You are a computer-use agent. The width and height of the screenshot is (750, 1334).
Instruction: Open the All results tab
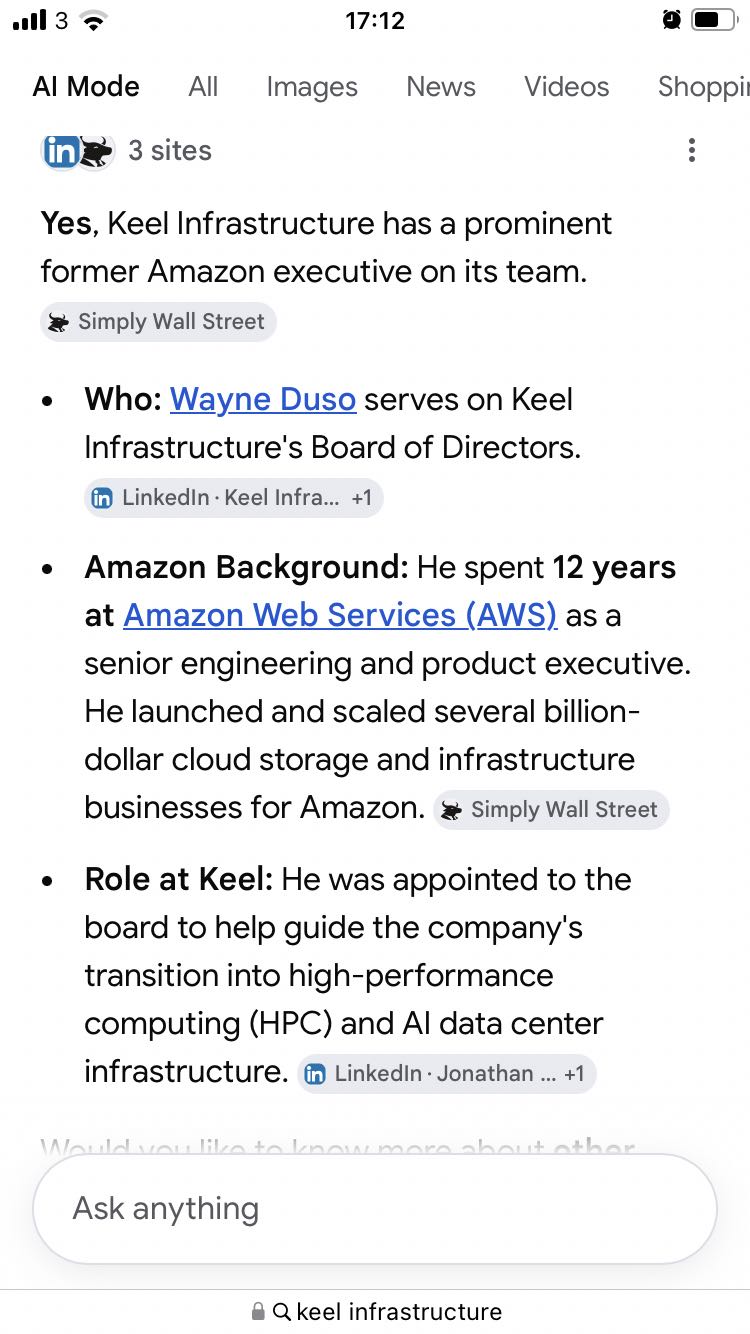[203, 87]
